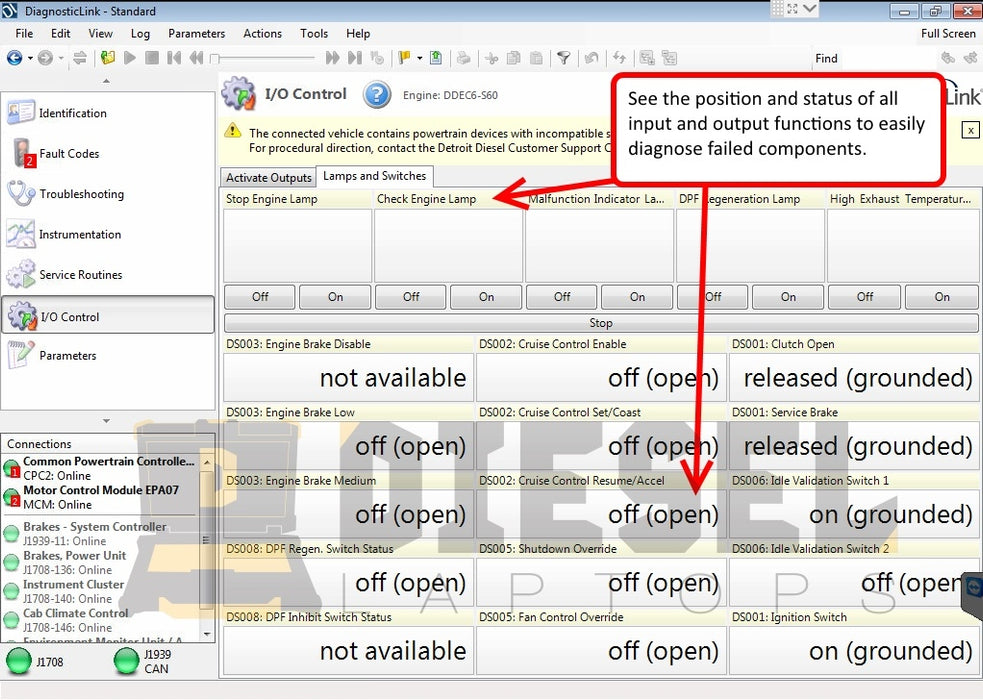Open the Parameters sidebar panel
983x700 pixels.
click(x=108, y=355)
